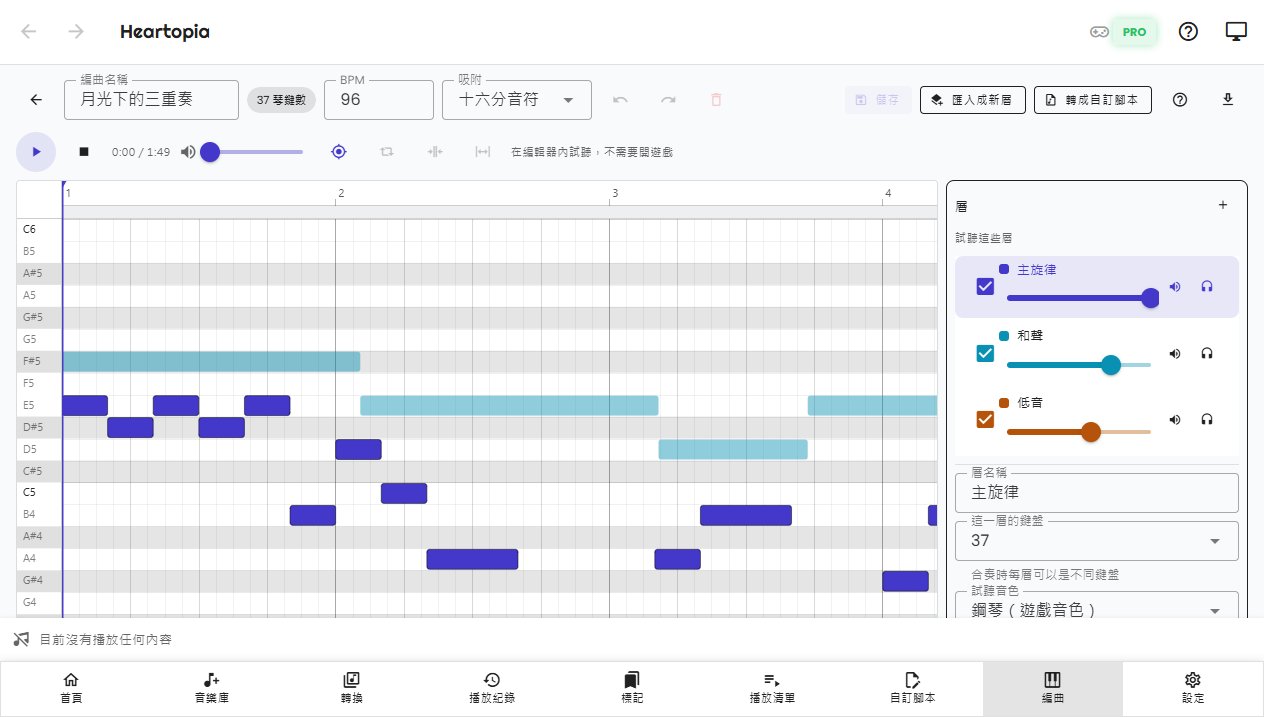The width and height of the screenshot is (1264, 717).
Task: Open the 自訂腳本 tab
Action: tap(912, 688)
